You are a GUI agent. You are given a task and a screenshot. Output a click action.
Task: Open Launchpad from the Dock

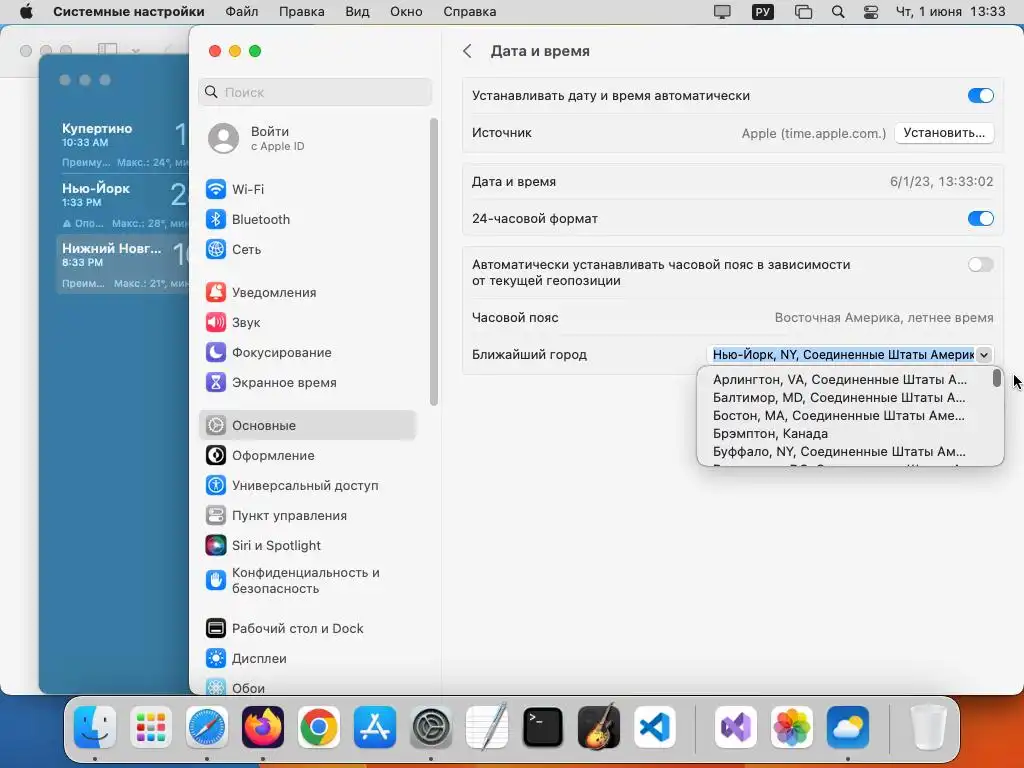point(151,727)
